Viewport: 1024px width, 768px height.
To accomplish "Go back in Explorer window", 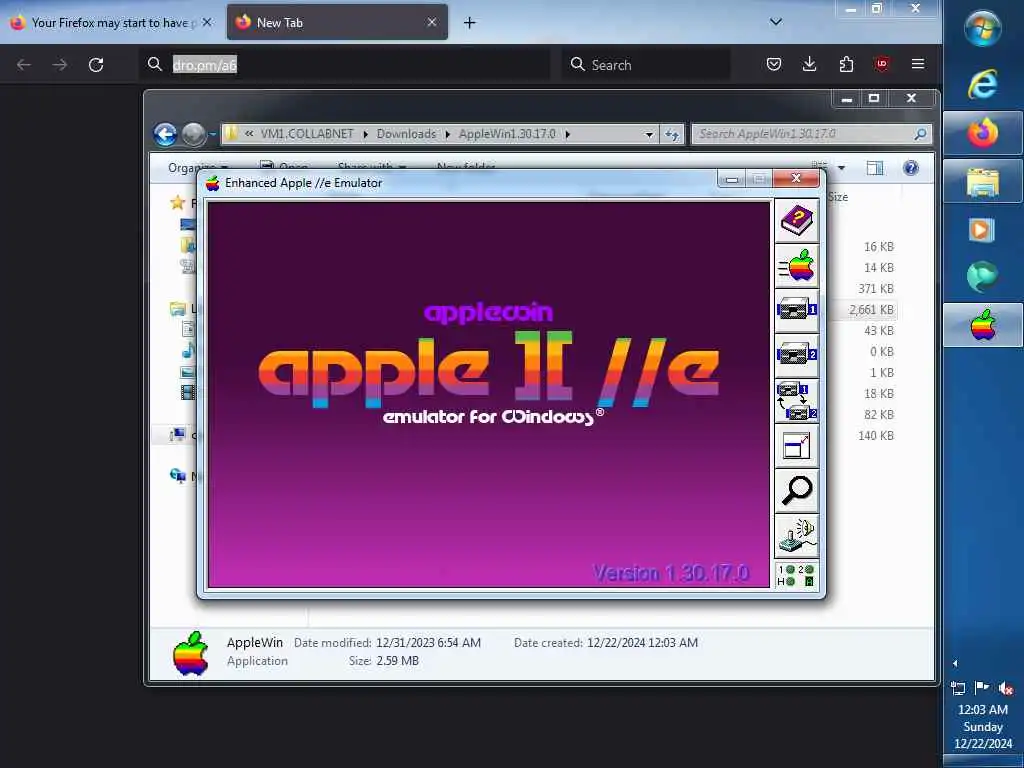I will (165, 135).
